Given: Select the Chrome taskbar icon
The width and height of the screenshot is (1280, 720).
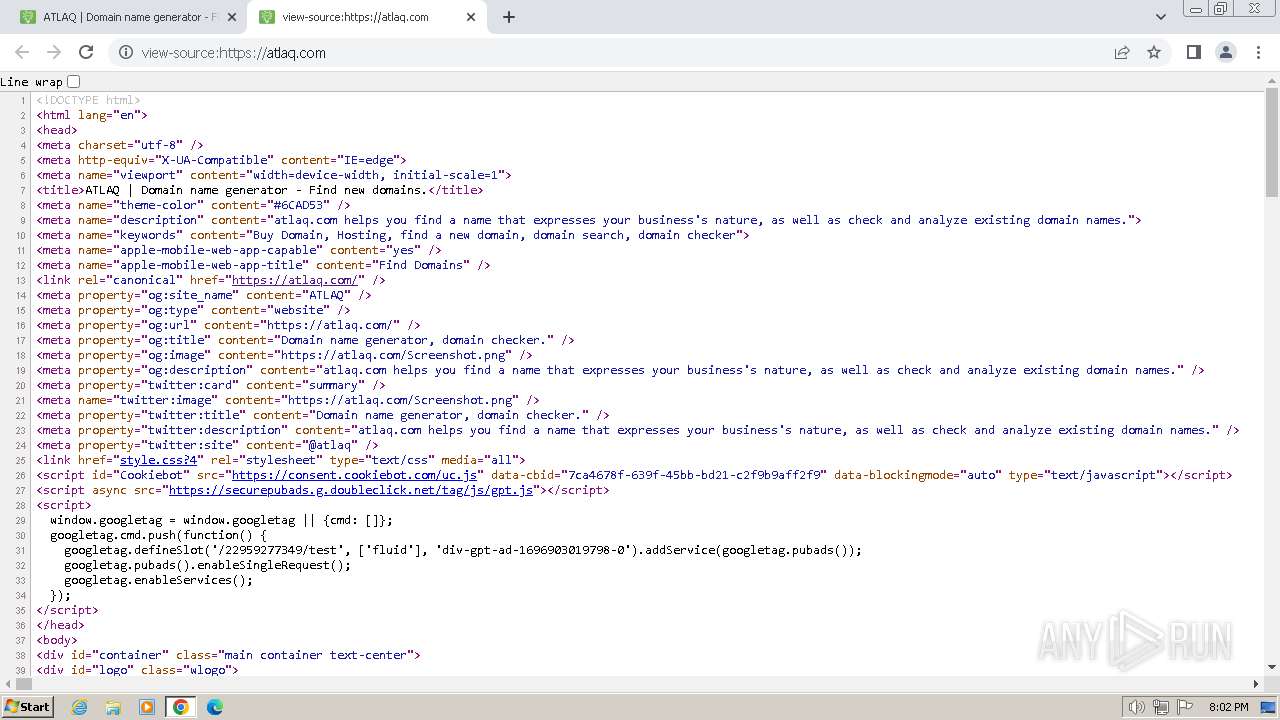Looking at the screenshot, I should point(181,707).
